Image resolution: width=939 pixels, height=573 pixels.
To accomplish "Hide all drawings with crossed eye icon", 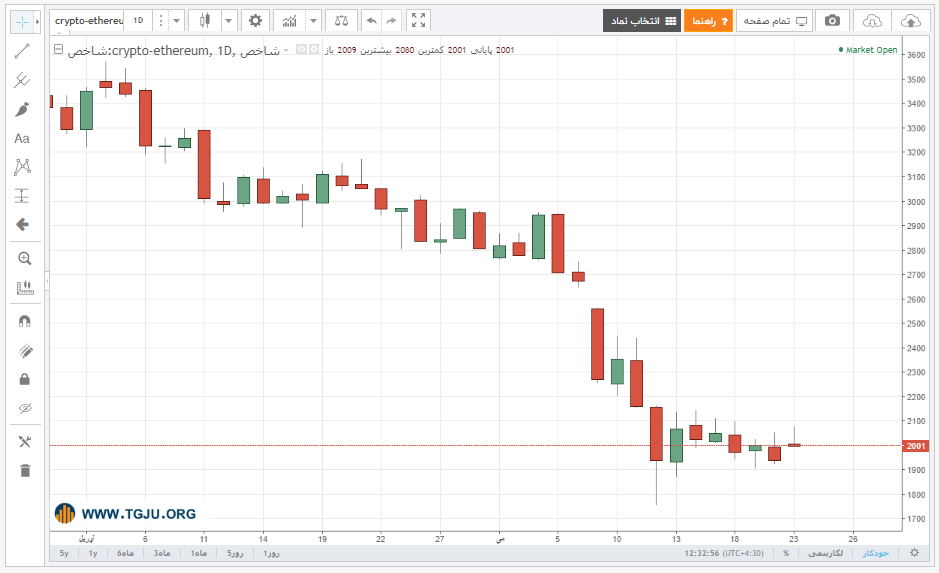I will click(x=25, y=408).
